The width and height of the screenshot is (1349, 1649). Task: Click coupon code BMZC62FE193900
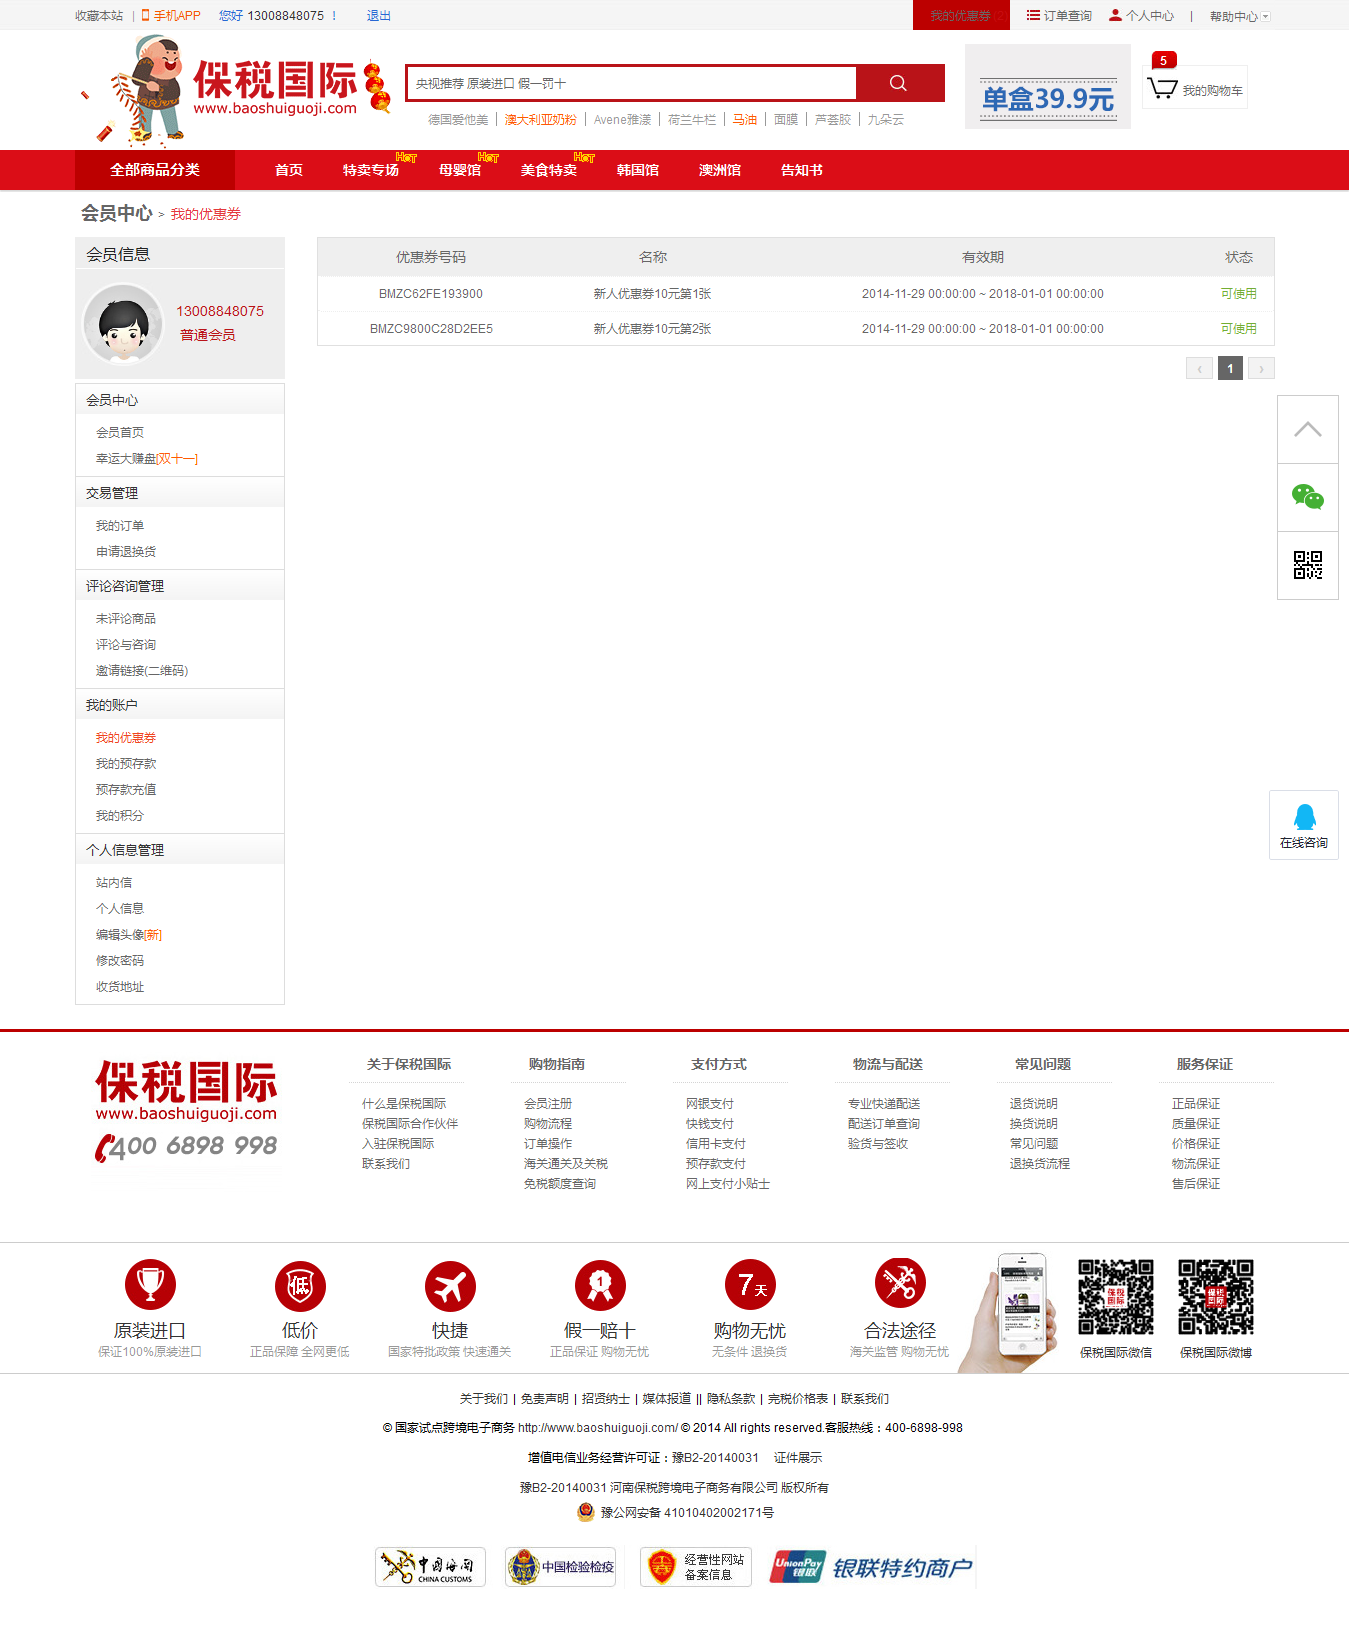click(431, 294)
